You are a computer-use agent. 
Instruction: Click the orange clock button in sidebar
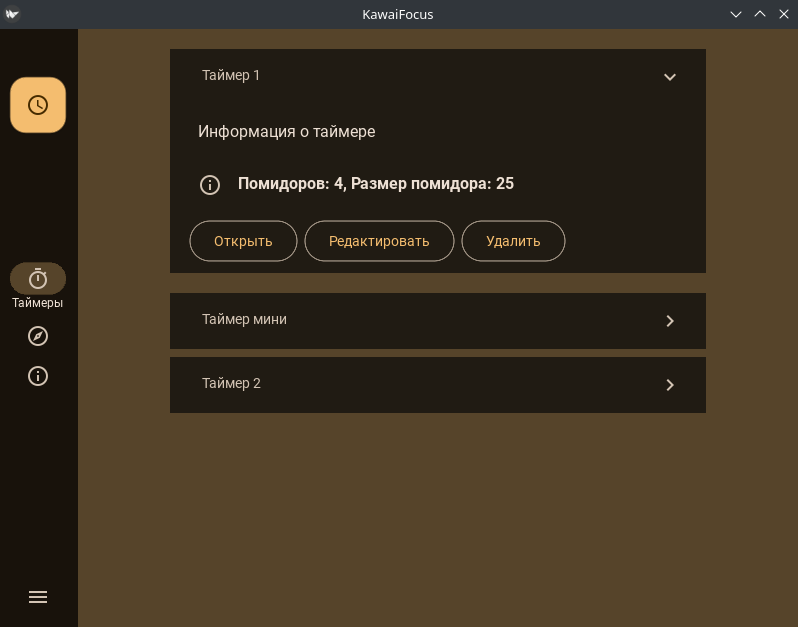(x=38, y=105)
